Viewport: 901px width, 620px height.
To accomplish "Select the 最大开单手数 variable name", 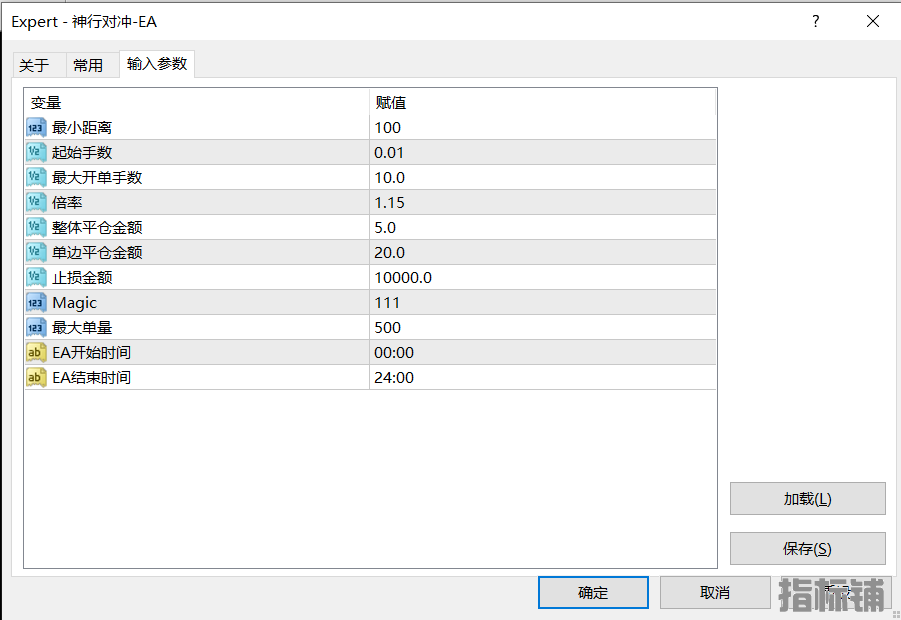I will click(97, 178).
